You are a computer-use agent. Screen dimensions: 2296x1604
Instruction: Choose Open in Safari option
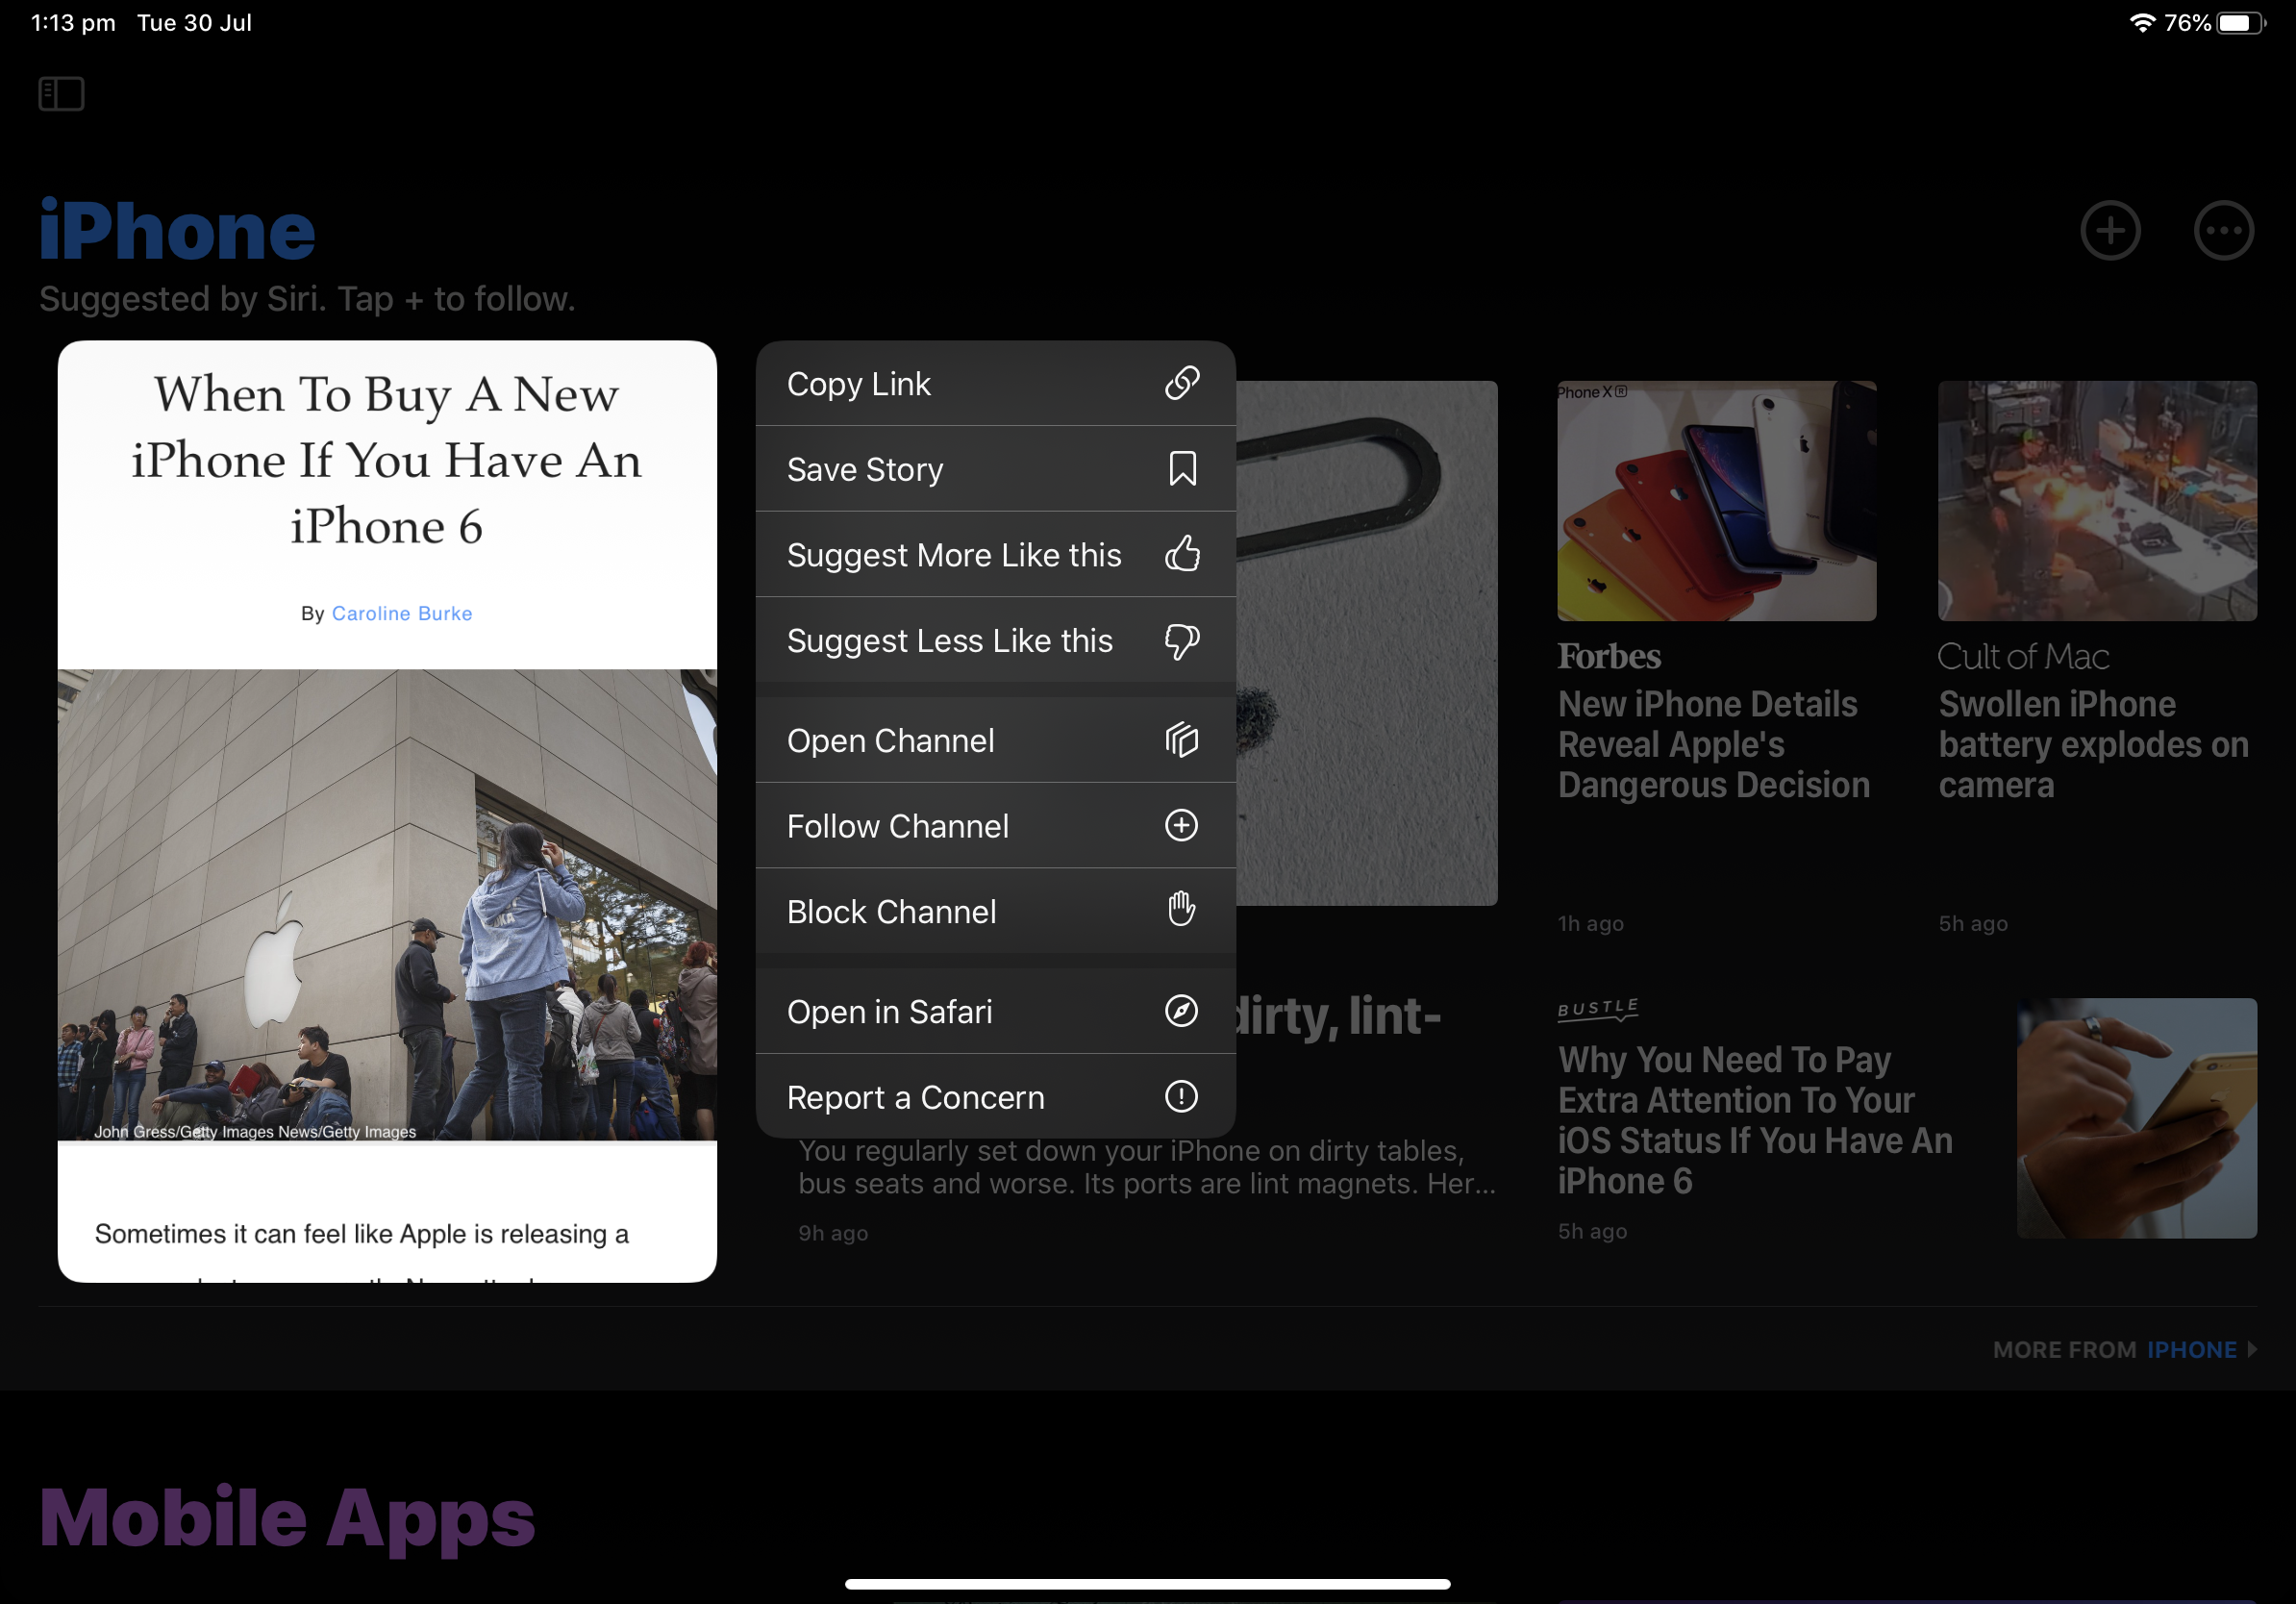point(995,1011)
